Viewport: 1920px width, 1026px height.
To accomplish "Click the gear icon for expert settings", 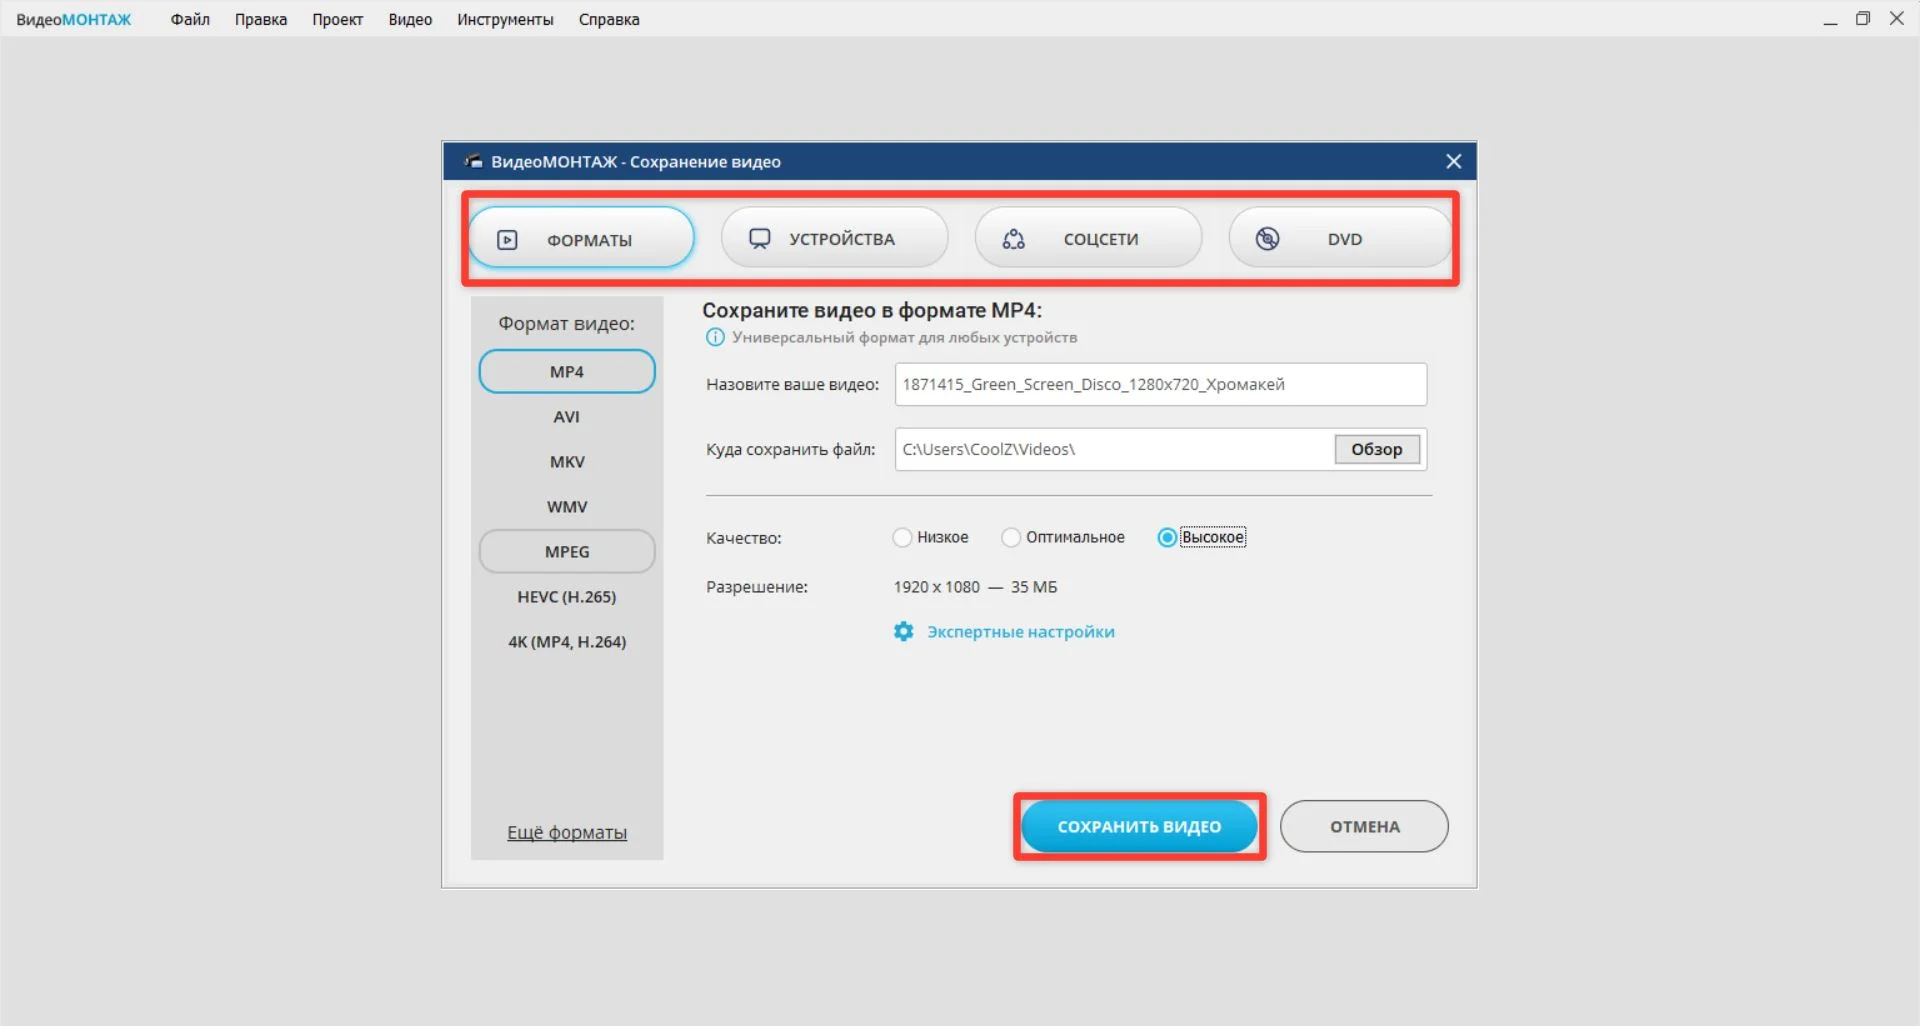I will [903, 632].
